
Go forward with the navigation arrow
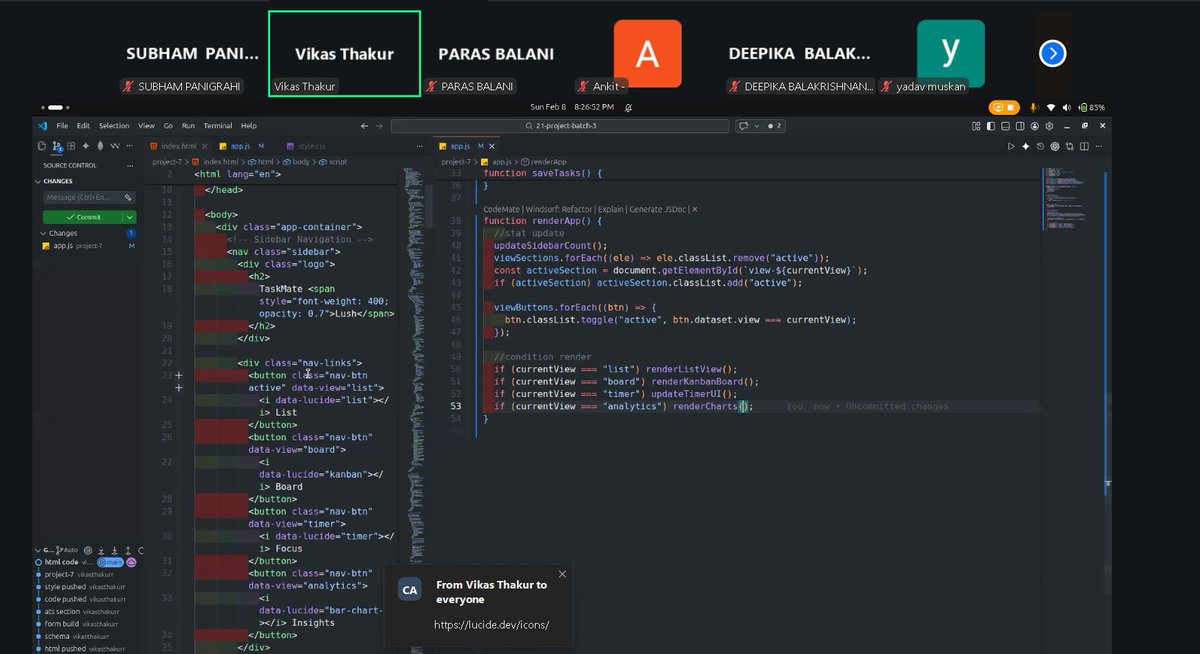pyautogui.click(x=379, y=126)
